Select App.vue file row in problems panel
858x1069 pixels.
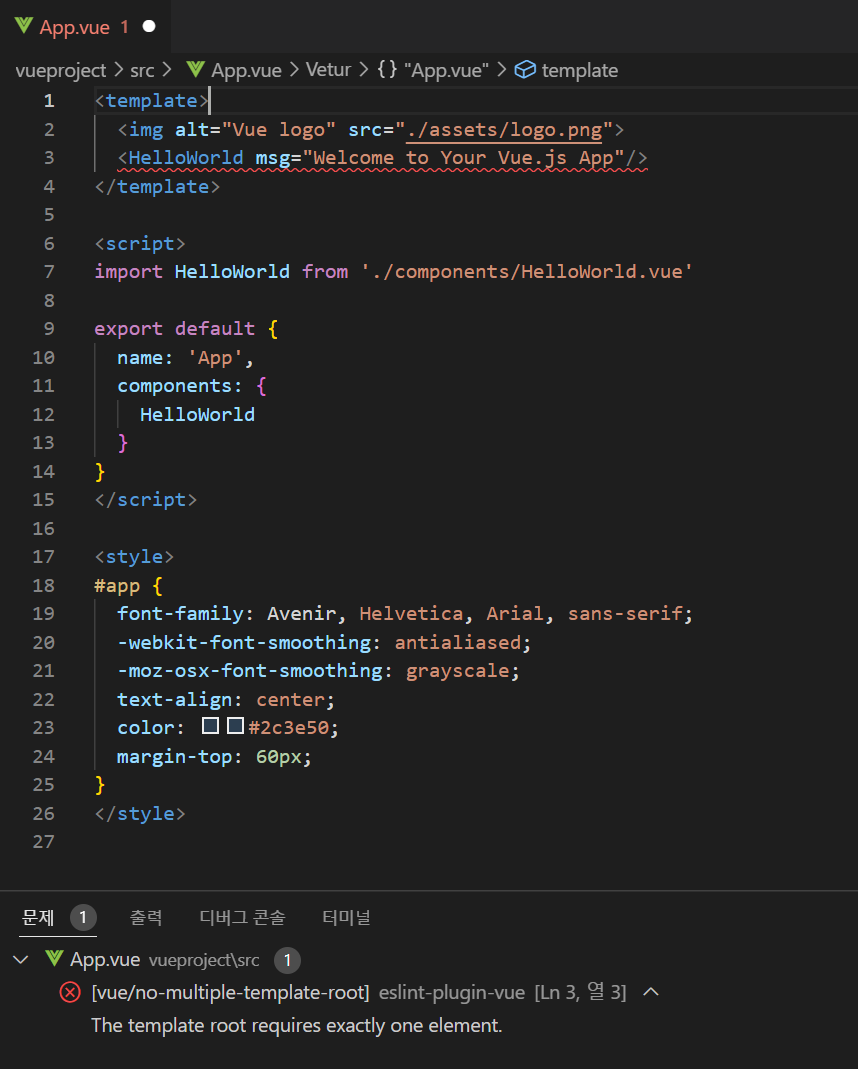(x=429, y=960)
